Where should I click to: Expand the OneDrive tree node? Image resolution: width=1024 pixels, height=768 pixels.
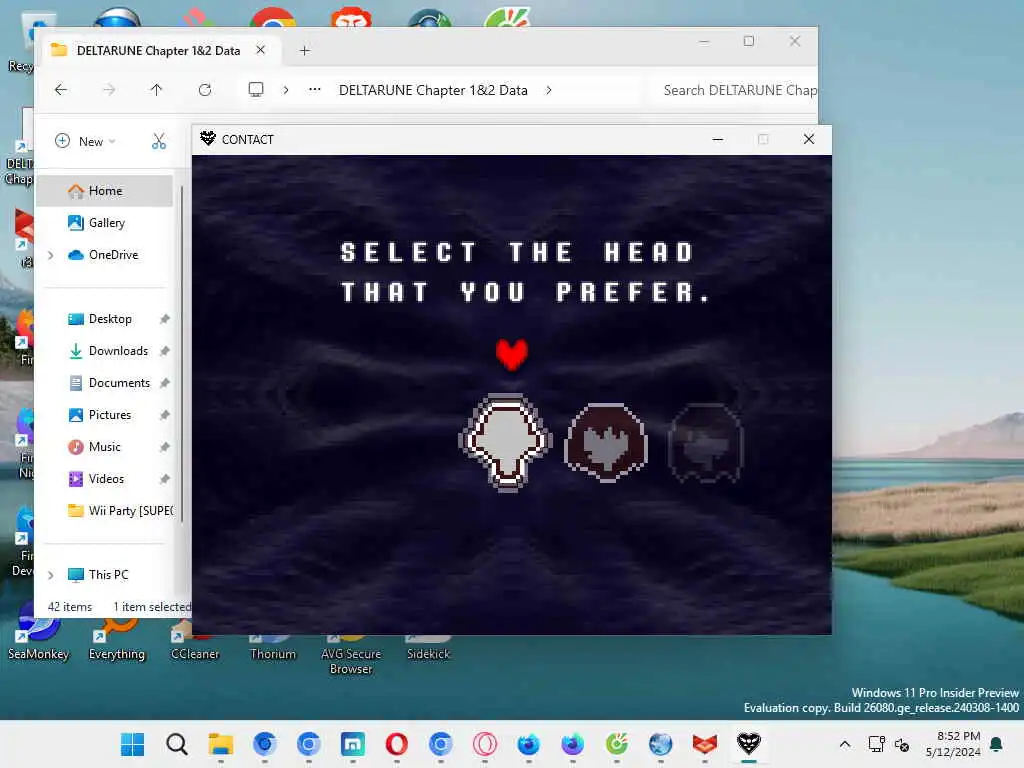[51, 255]
